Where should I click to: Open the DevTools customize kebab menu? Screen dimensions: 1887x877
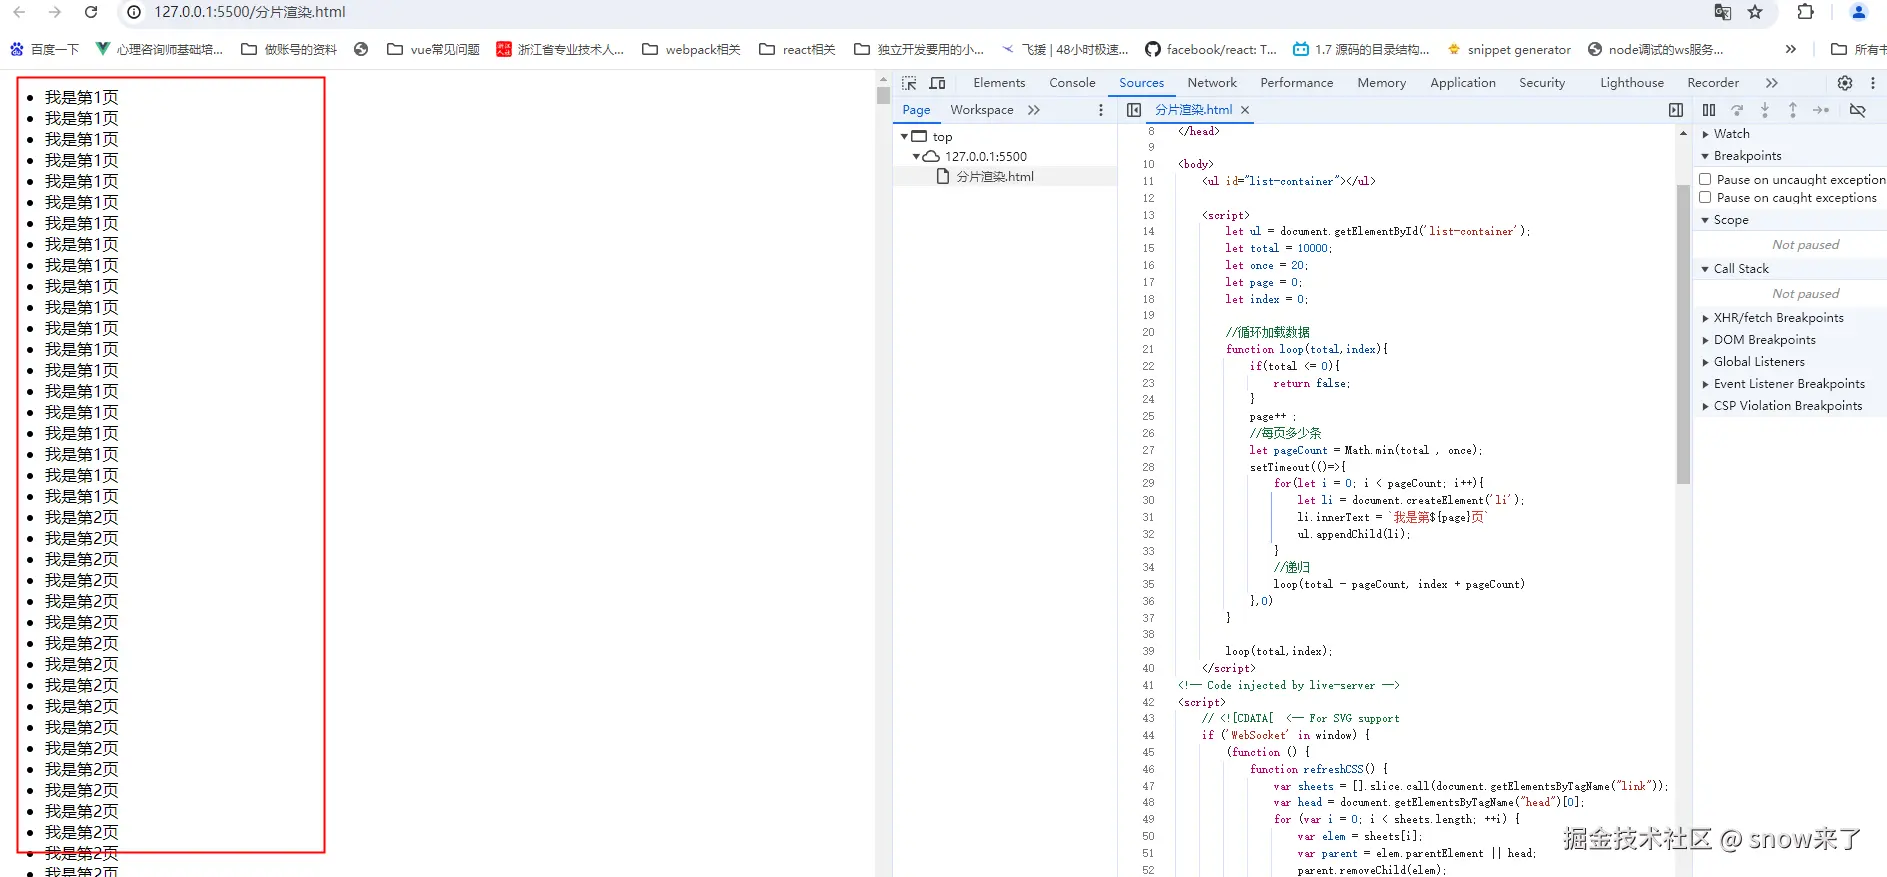click(x=1873, y=83)
